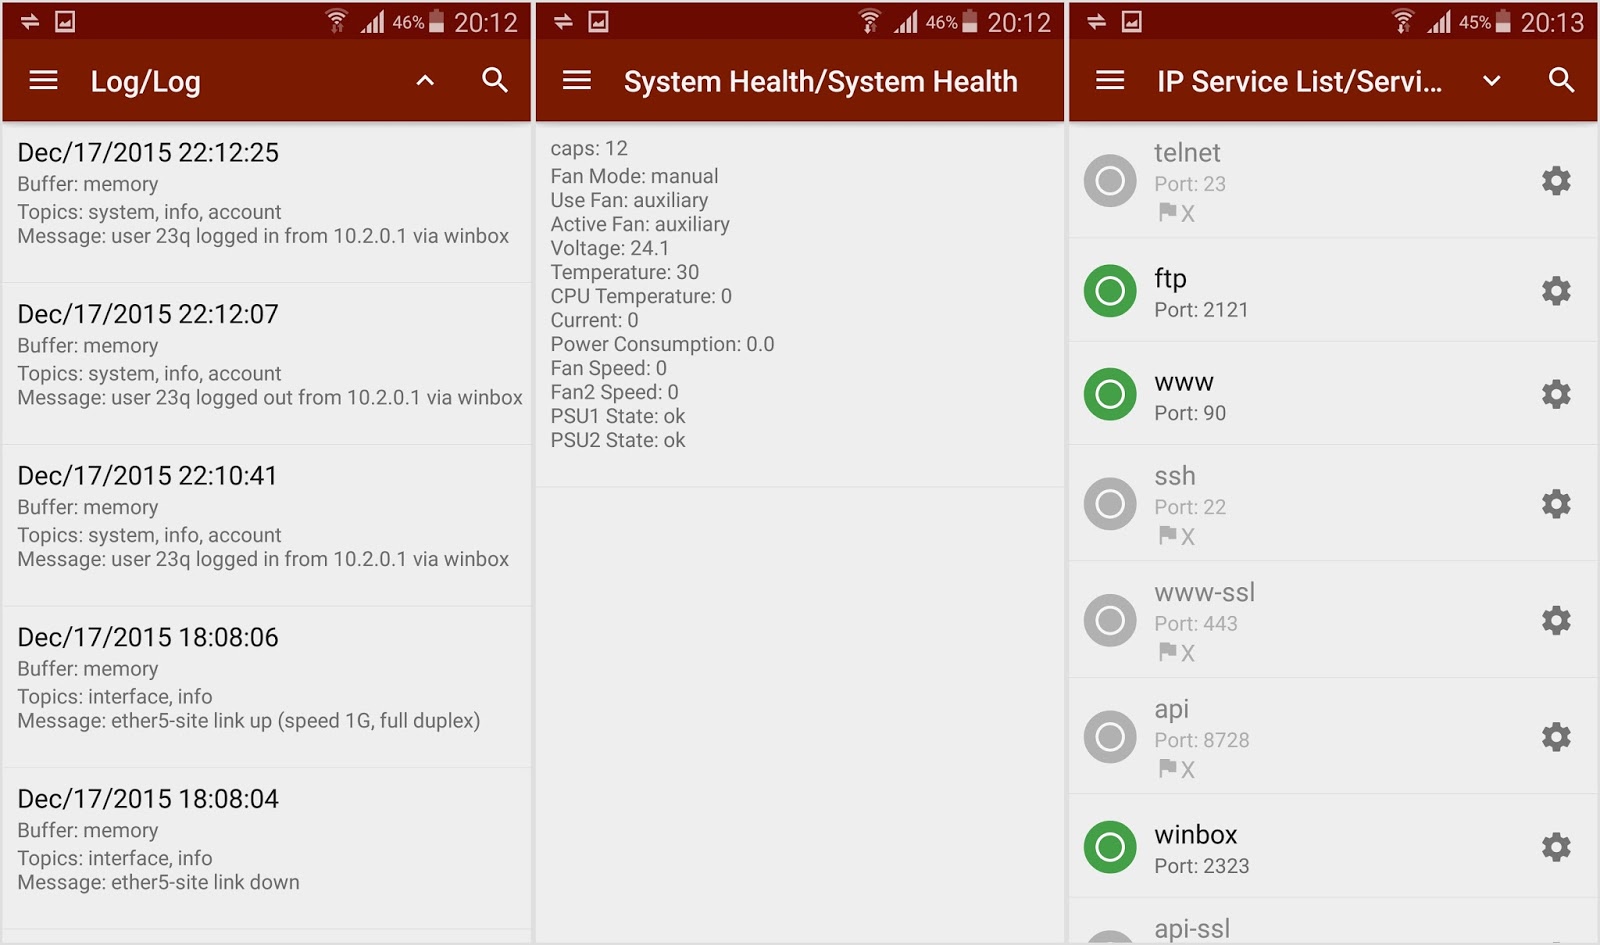Open settings gear for telnet service
Viewport: 1600px width, 945px height.
click(1556, 181)
